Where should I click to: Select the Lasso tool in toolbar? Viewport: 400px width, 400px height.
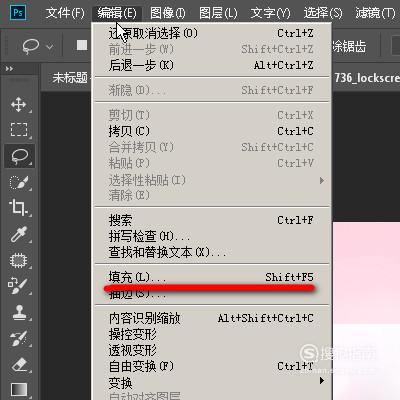19,156
